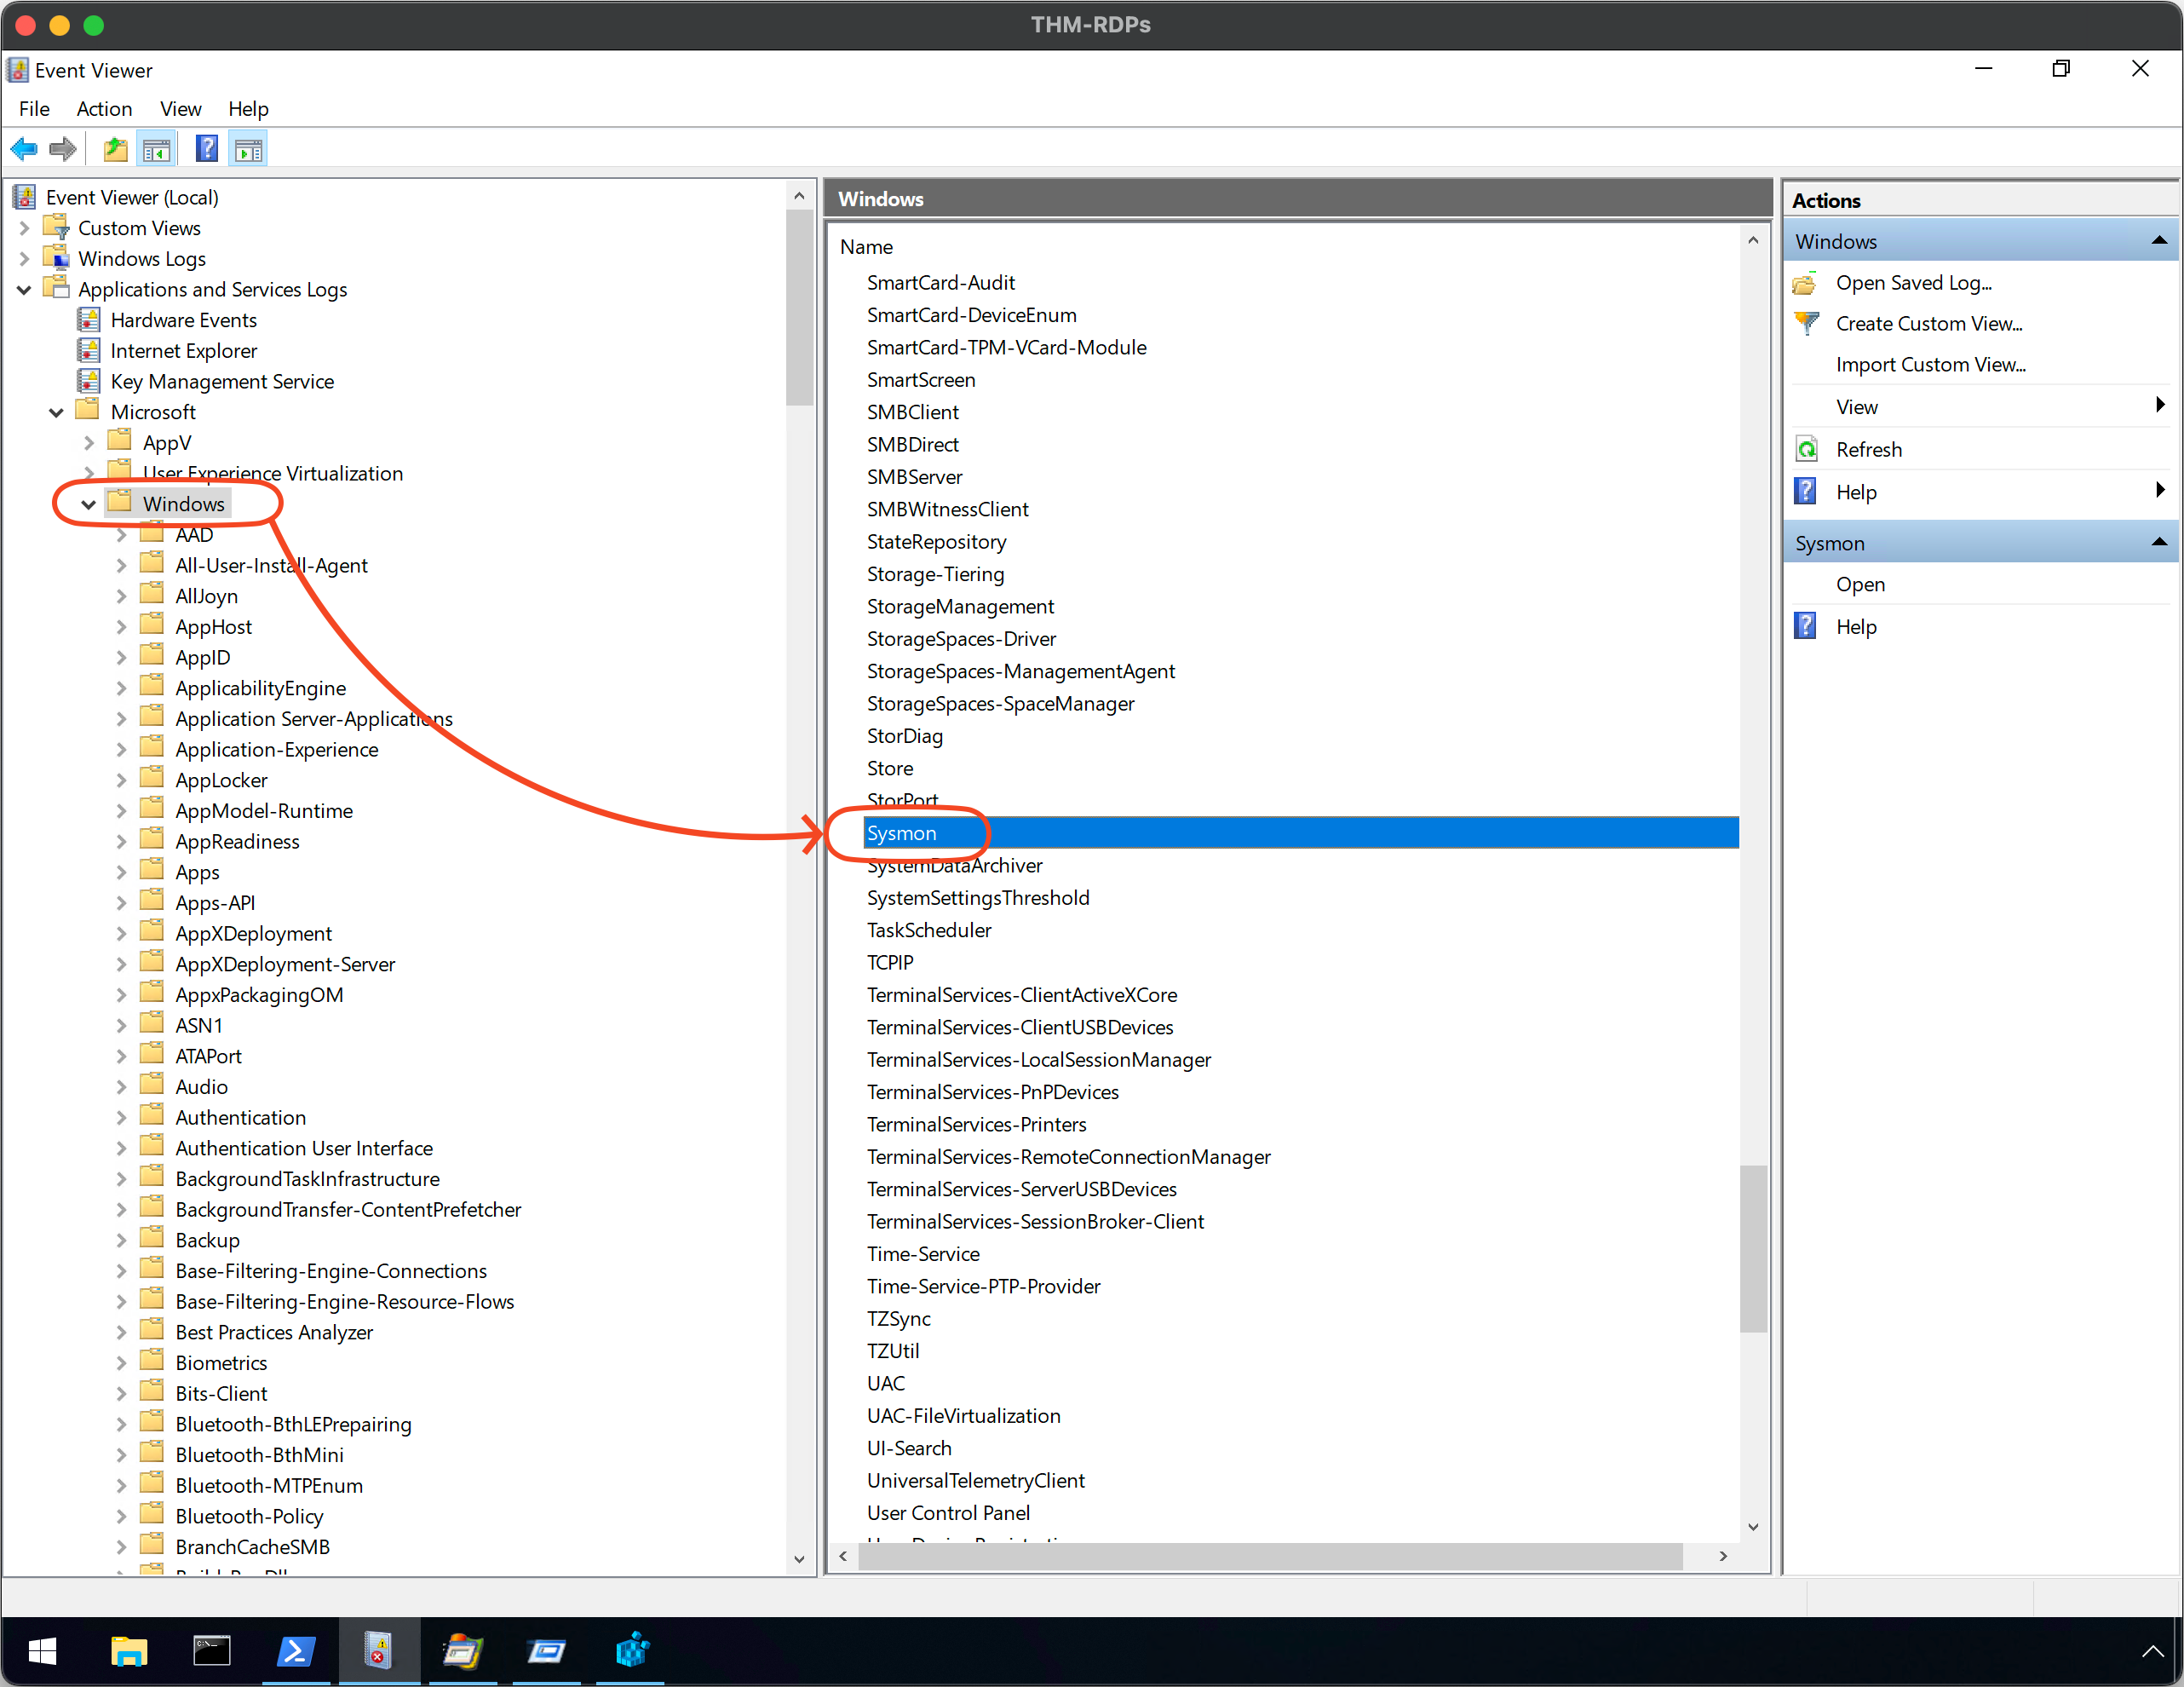Click the Open Saved Log folder icon

pos(1805,284)
